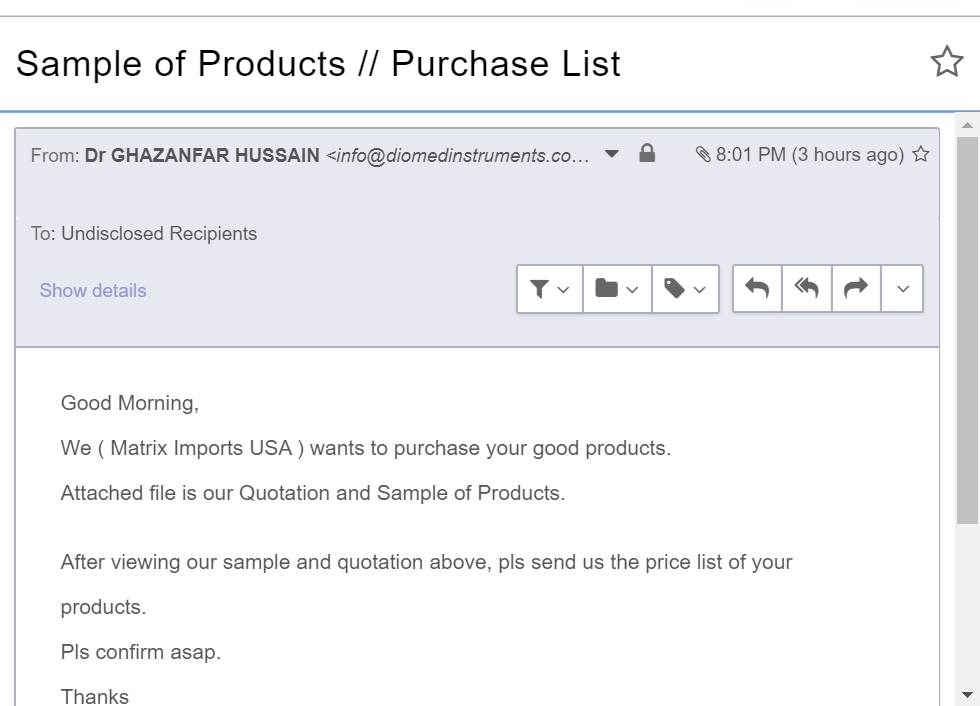Click the scrollbar down arrow
Screen dimensions: 980x706
click(967, 695)
